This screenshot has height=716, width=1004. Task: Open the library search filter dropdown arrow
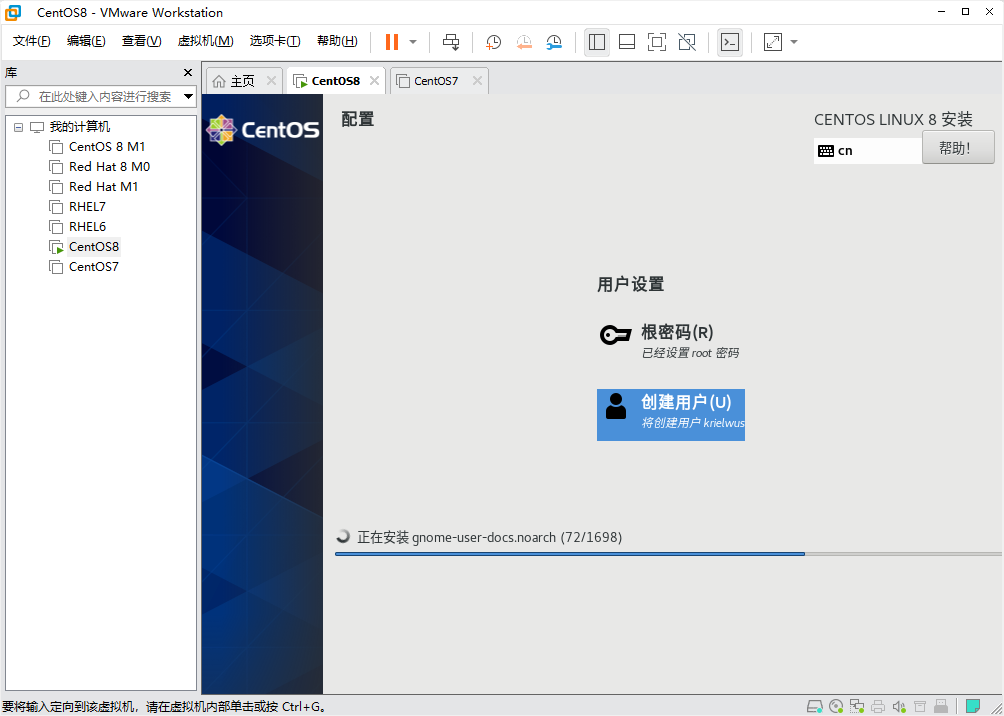click(x=188, y=97)
